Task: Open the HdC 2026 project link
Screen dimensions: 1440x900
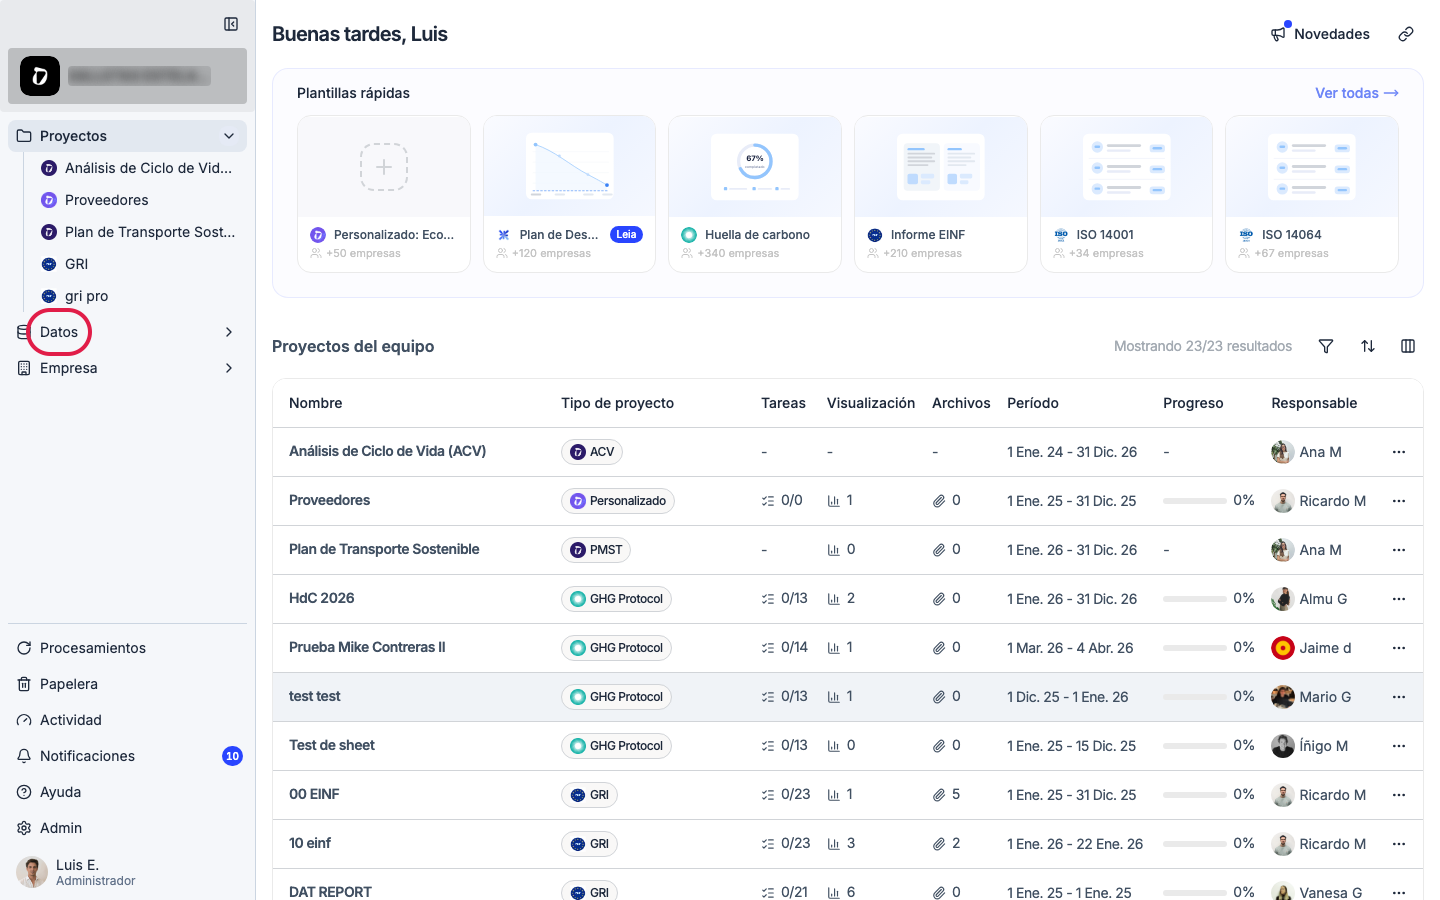Action: (x=322, y=598)
